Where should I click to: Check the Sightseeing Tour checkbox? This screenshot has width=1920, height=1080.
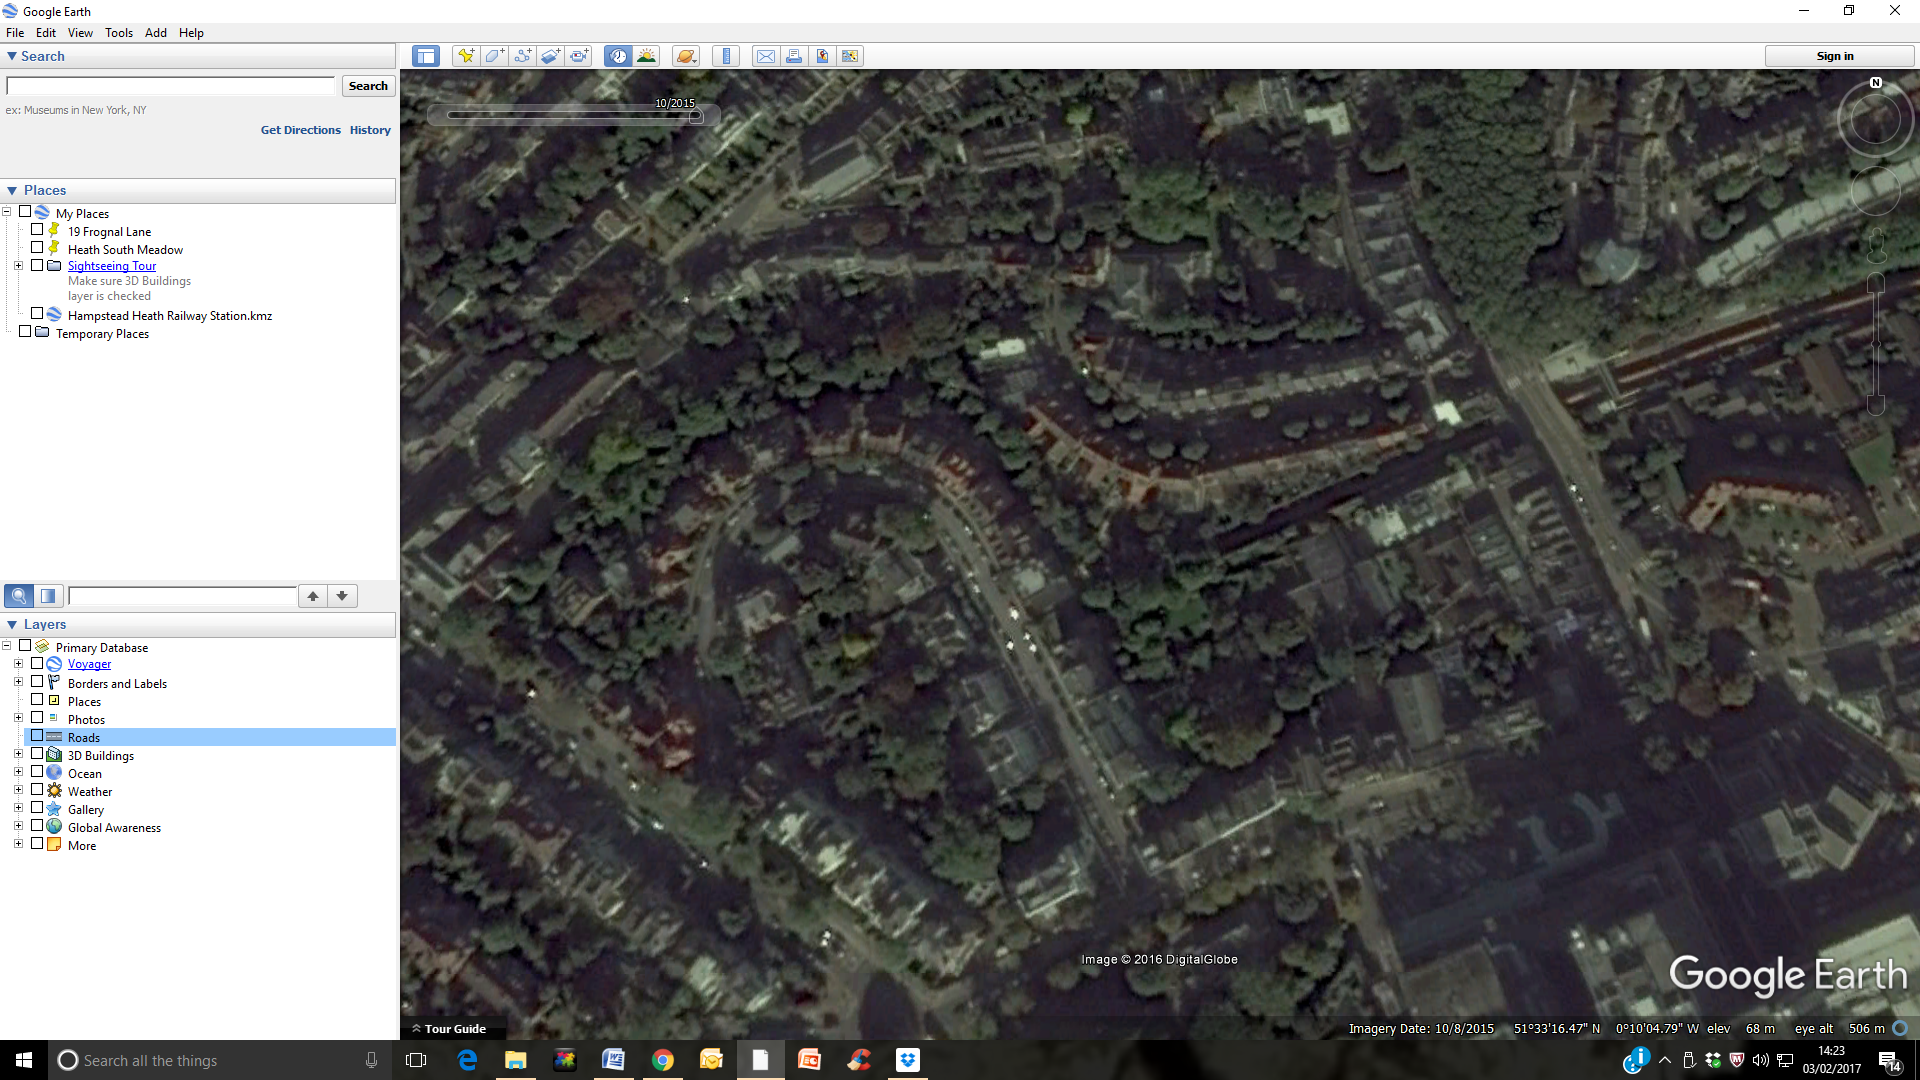coord(37,266)
